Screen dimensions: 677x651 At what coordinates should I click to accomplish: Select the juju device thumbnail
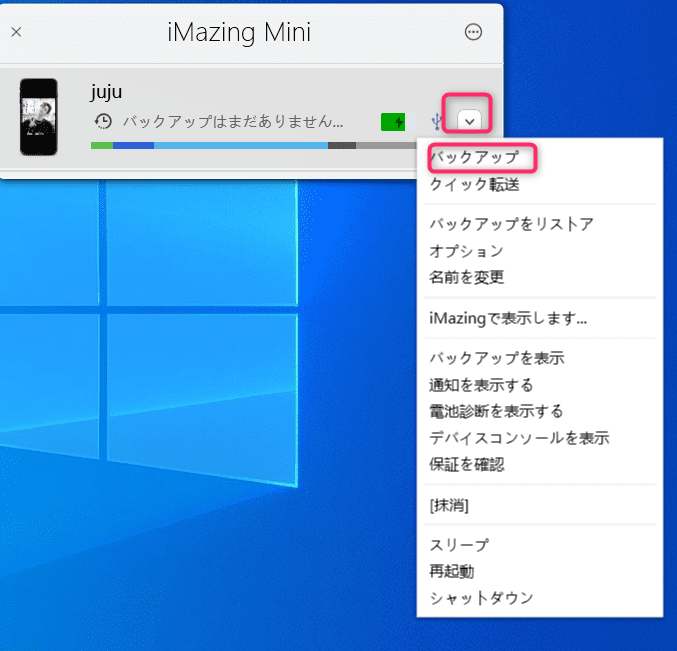click(38, 117)
